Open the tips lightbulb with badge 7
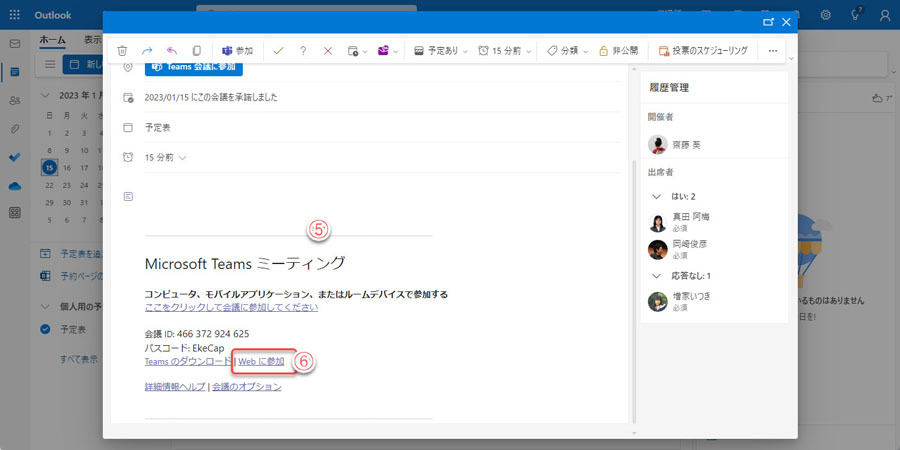The image size is (900, 450). coord(855,15)
